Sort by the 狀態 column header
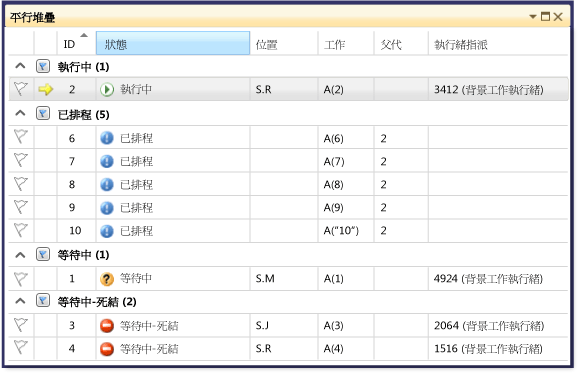 [x=173, y=43]
